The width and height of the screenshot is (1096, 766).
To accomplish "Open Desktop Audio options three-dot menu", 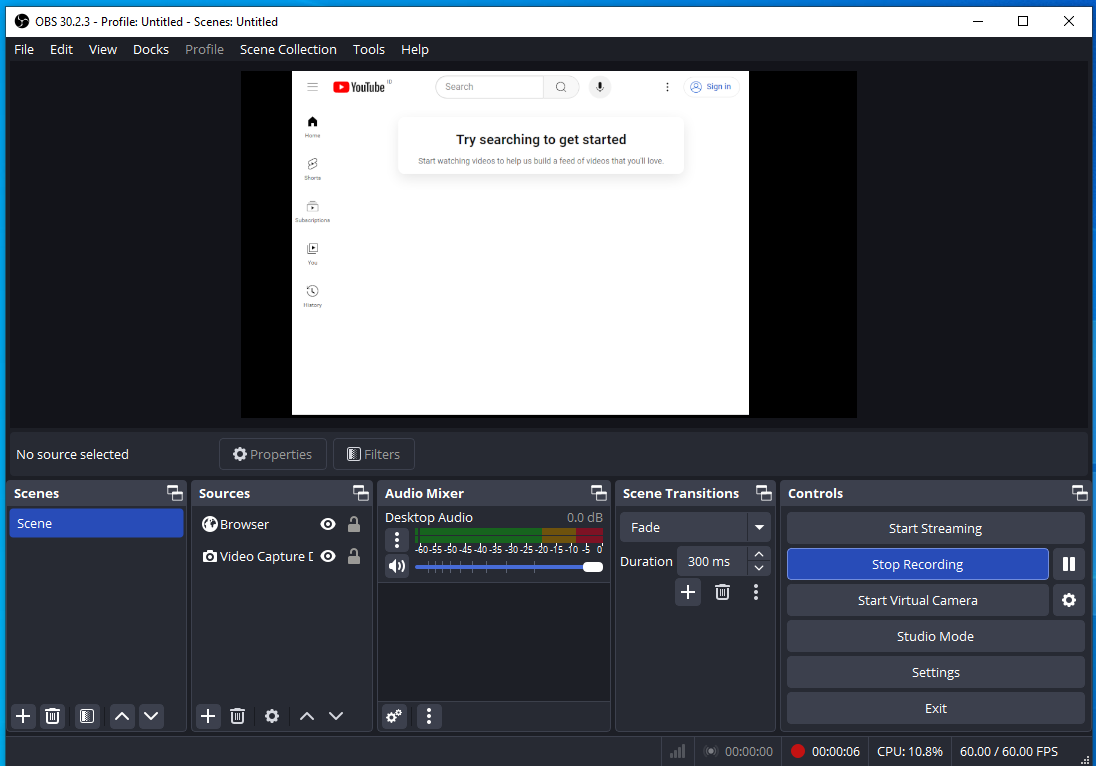I will (x=397, y=540).
